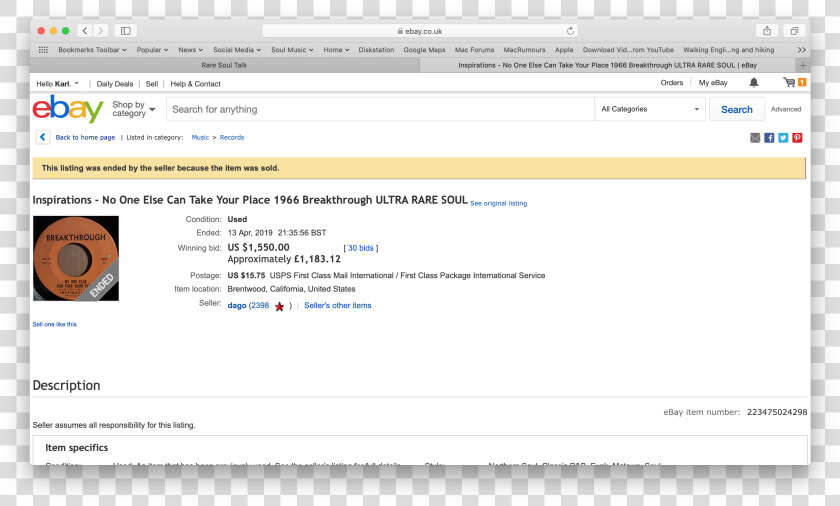The image size is (840, 506).
Task: Go to eBay home via logo
Action: pos(68,109)
